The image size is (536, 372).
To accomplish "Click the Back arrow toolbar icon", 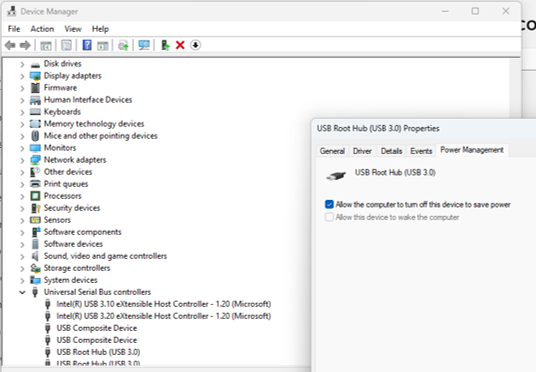I will click(10, 45).
